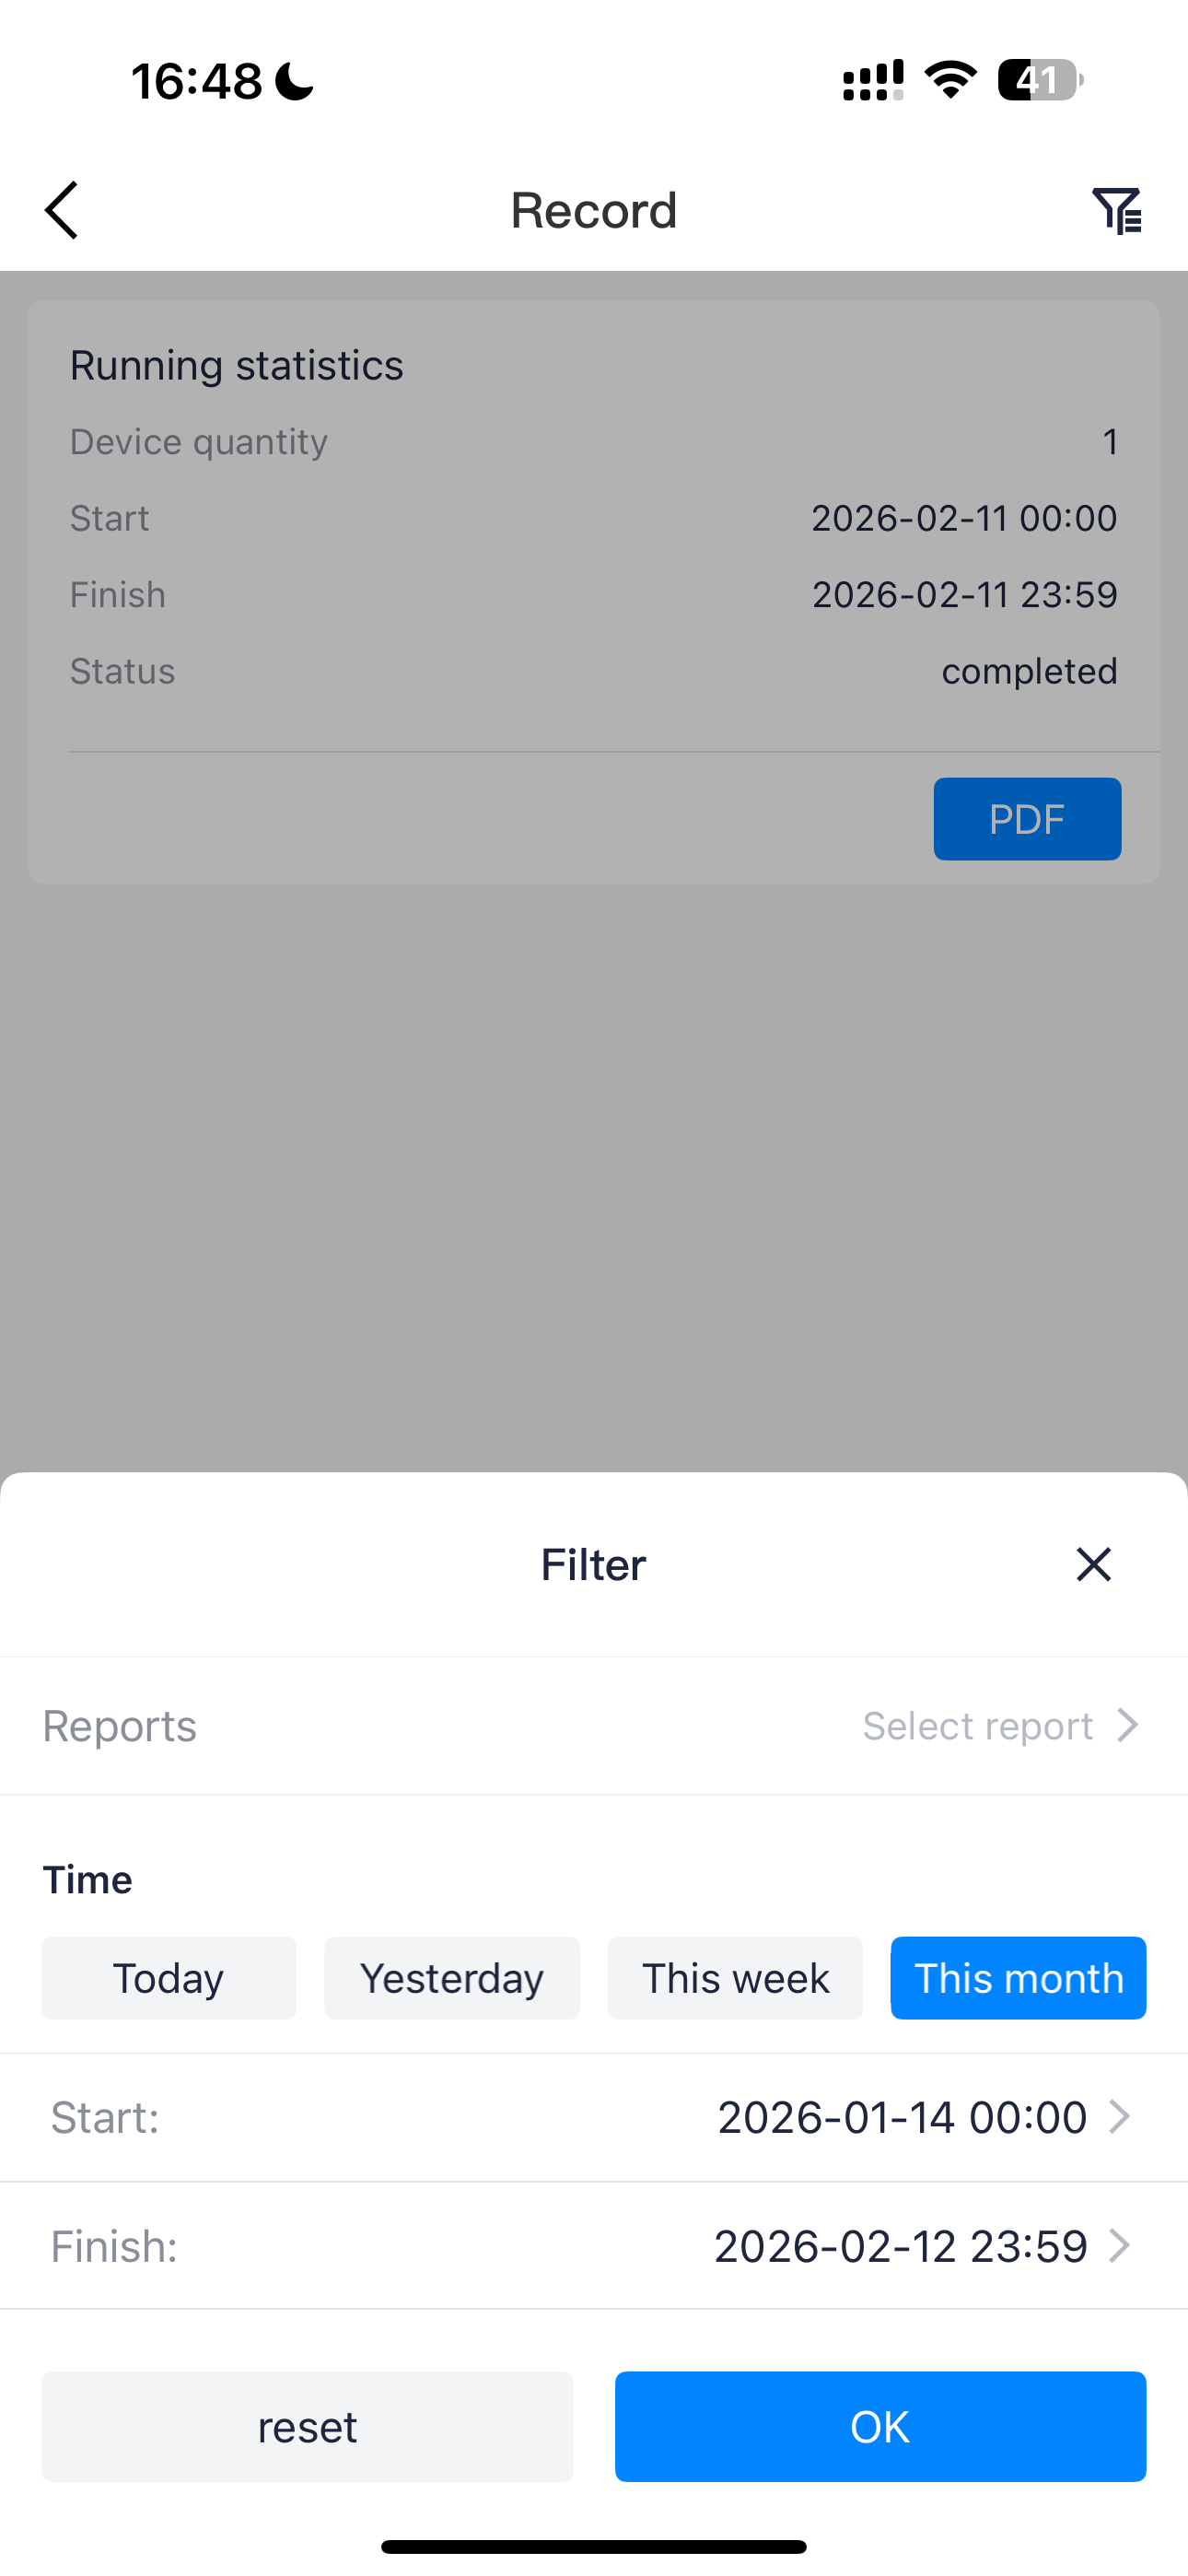This screenshot has width=1188, height=2576.
Task: Open the Select report chevron
Action: point(1128,1725)
